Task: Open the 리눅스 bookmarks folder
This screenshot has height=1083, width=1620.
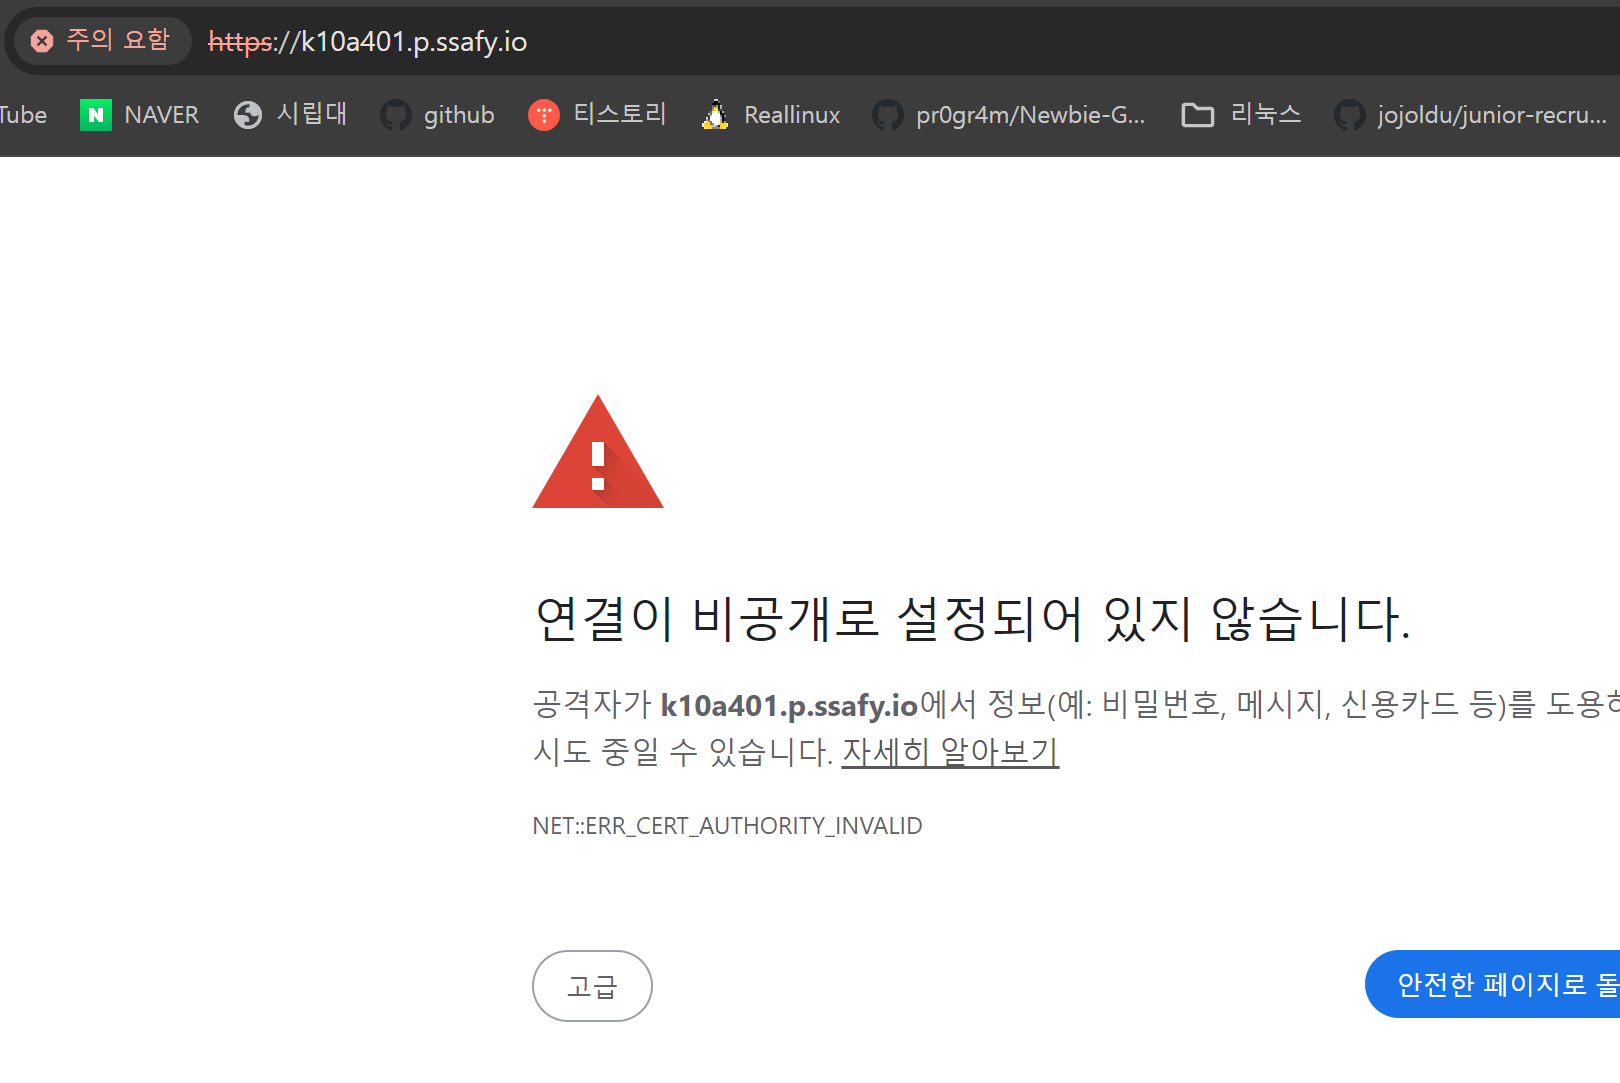Action: [1241, 114]
